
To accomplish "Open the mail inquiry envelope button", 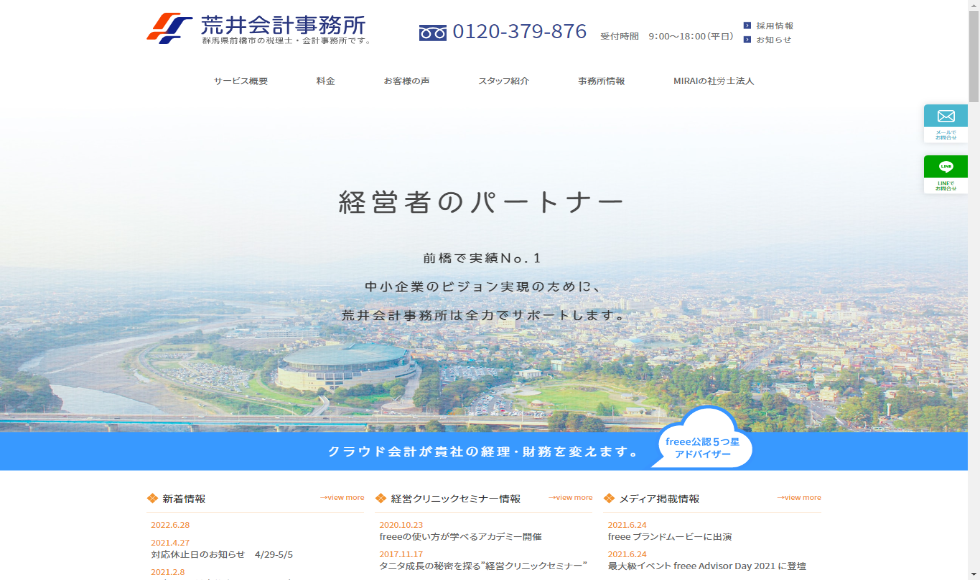I will [945, 122].
